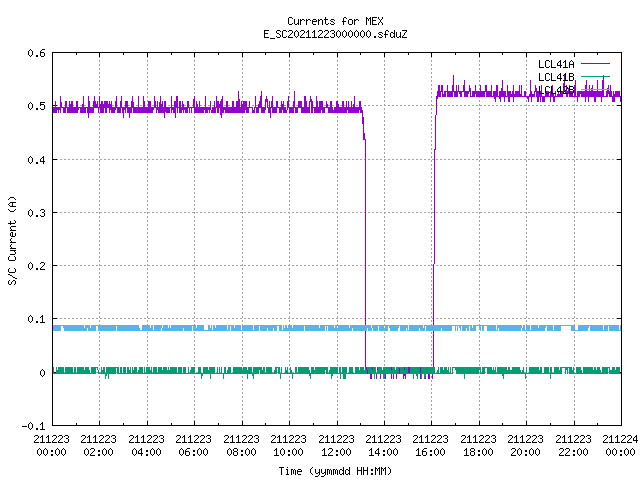Click the 0.6 y-axis tick value
Viewport: 640px width, 480px height.
coord(36,53)
